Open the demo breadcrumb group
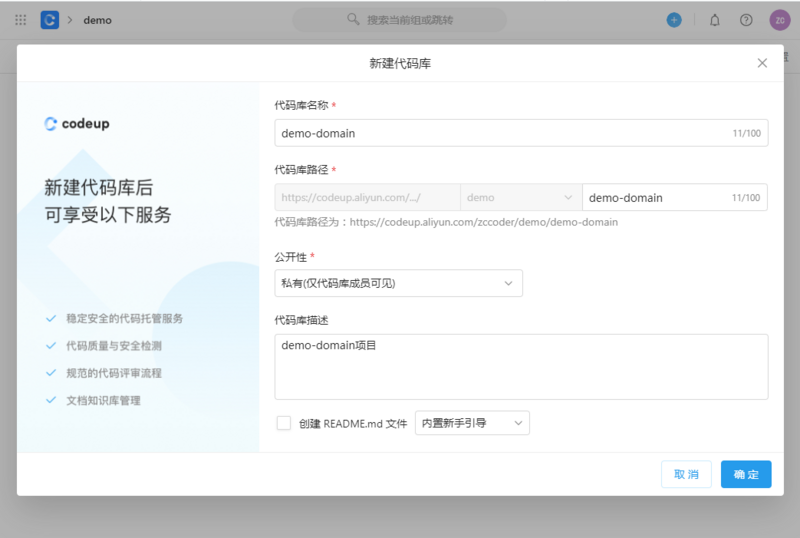 tap(97, 20)
